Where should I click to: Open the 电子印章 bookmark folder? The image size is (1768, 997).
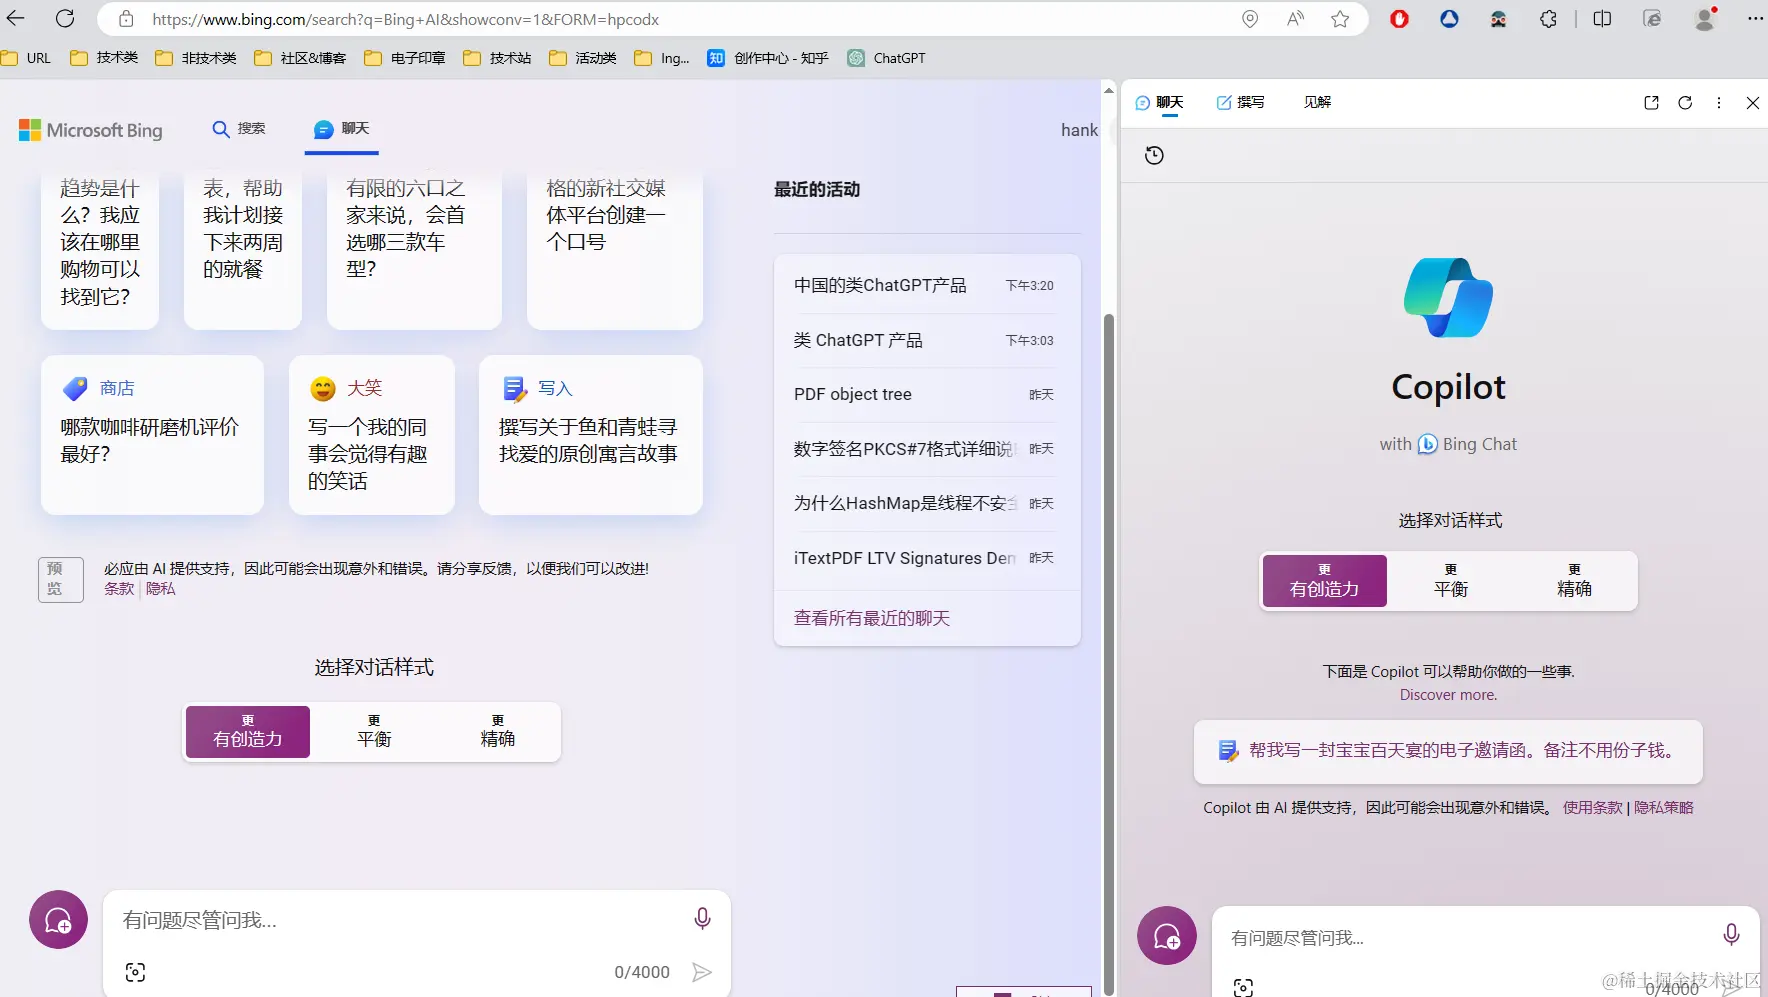[405, 58]
